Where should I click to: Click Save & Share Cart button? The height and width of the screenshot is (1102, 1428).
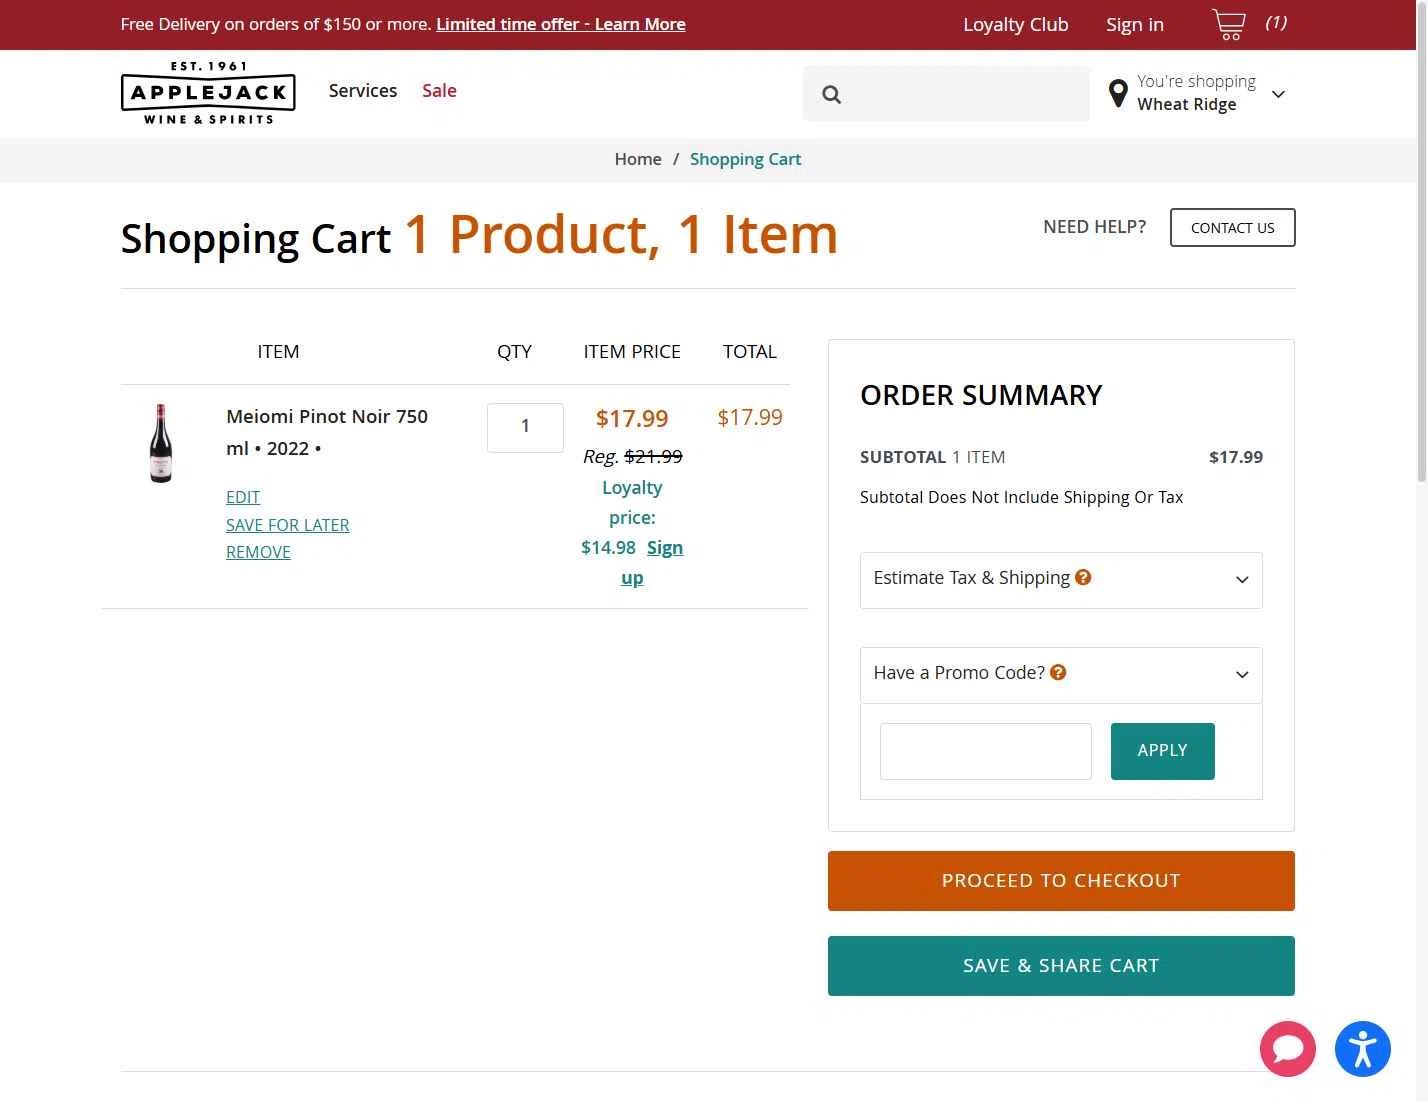click(1061, 966)
